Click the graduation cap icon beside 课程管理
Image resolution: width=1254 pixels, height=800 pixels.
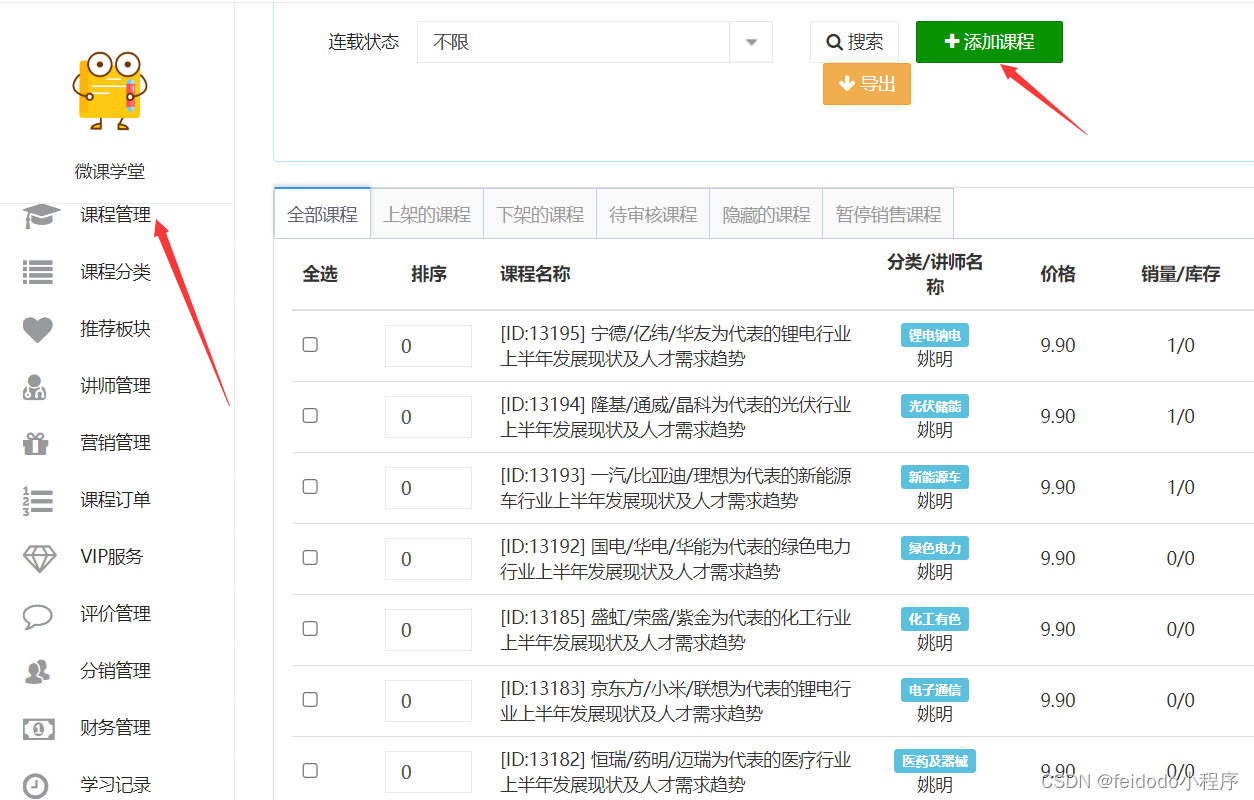[40, 216]
